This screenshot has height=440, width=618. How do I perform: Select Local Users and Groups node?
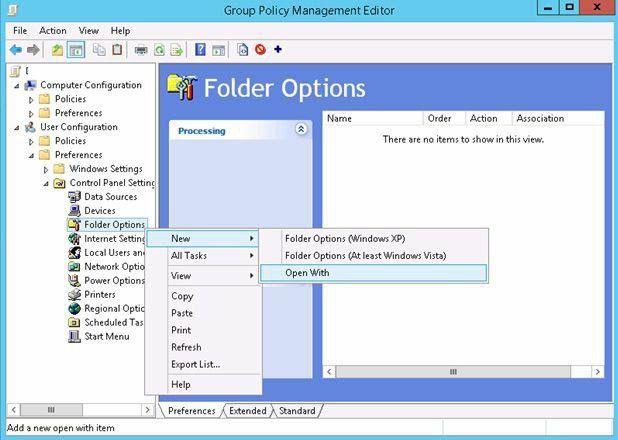click(112, 252)
